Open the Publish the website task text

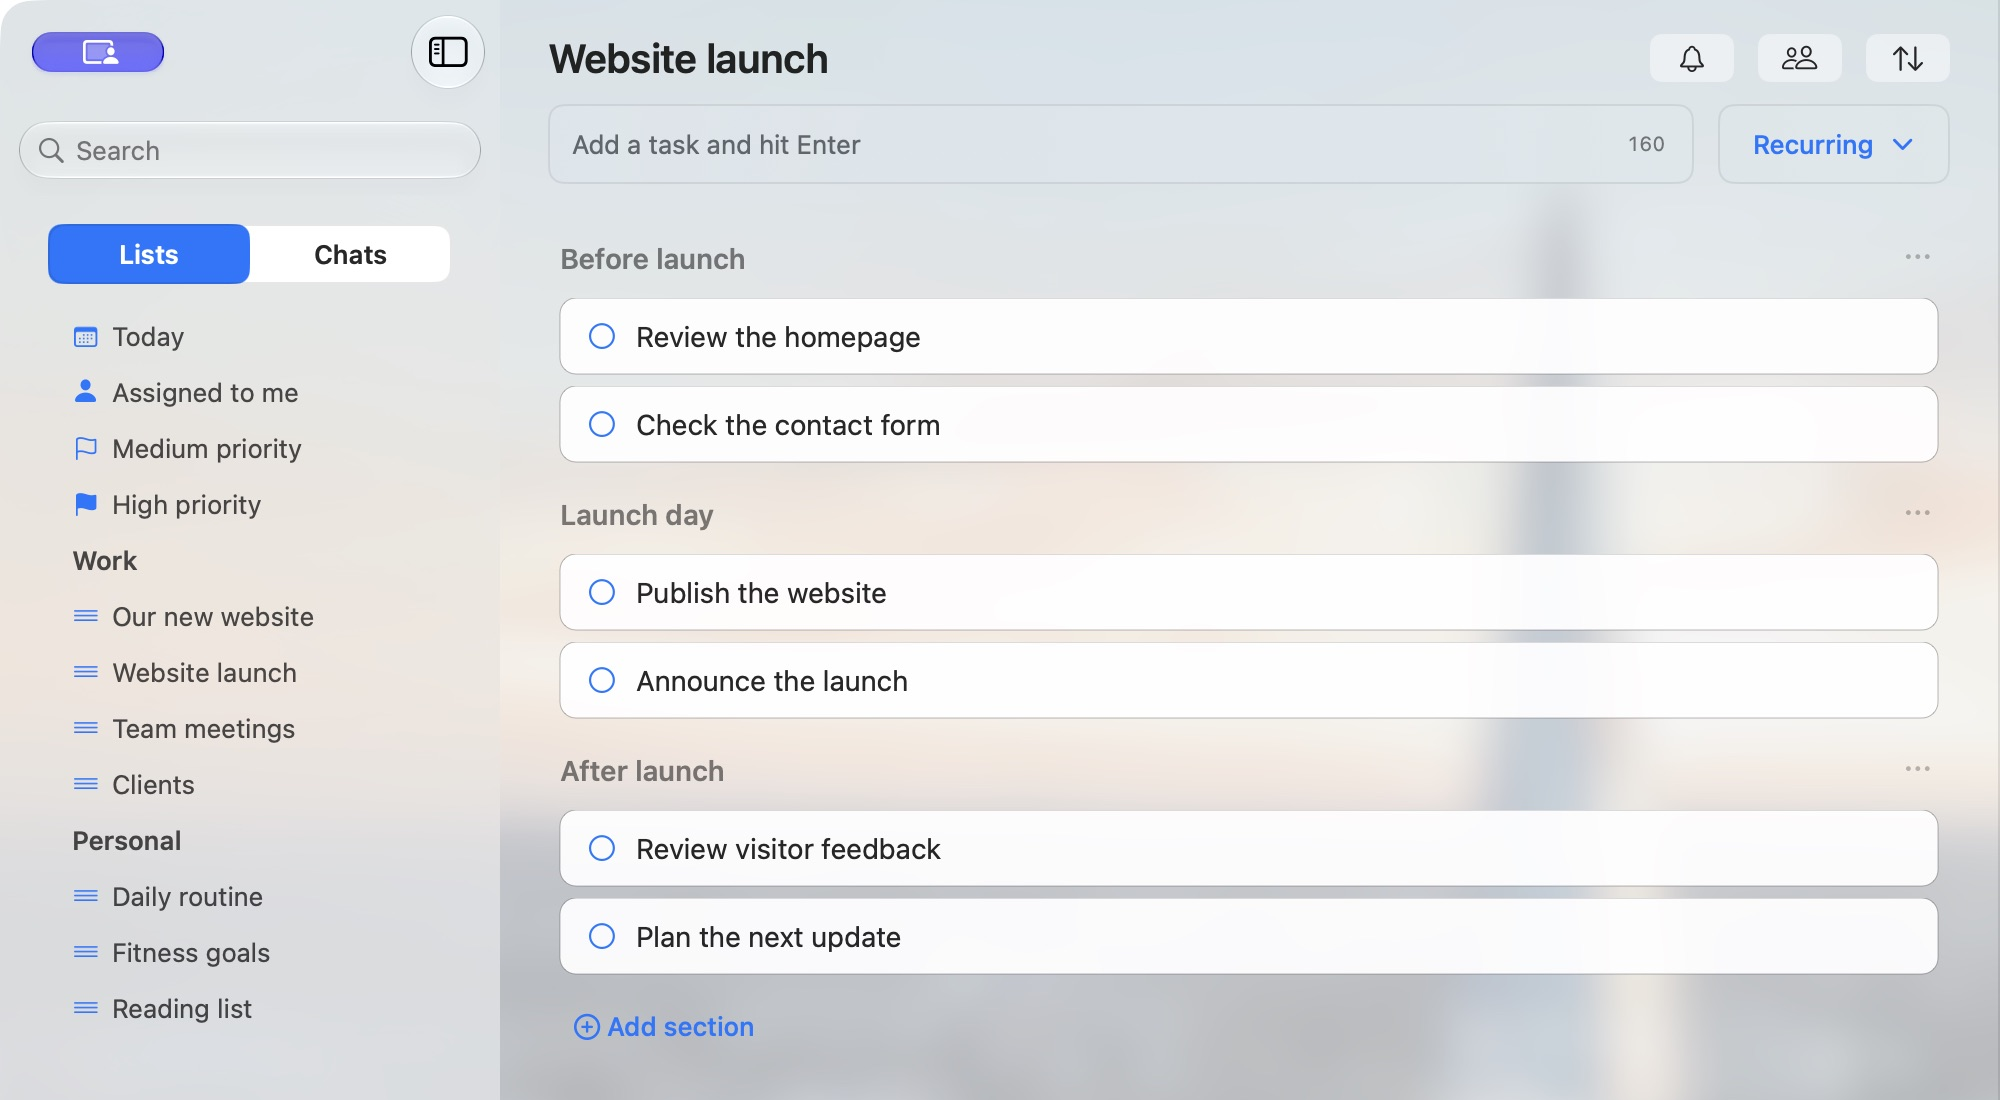761,593
